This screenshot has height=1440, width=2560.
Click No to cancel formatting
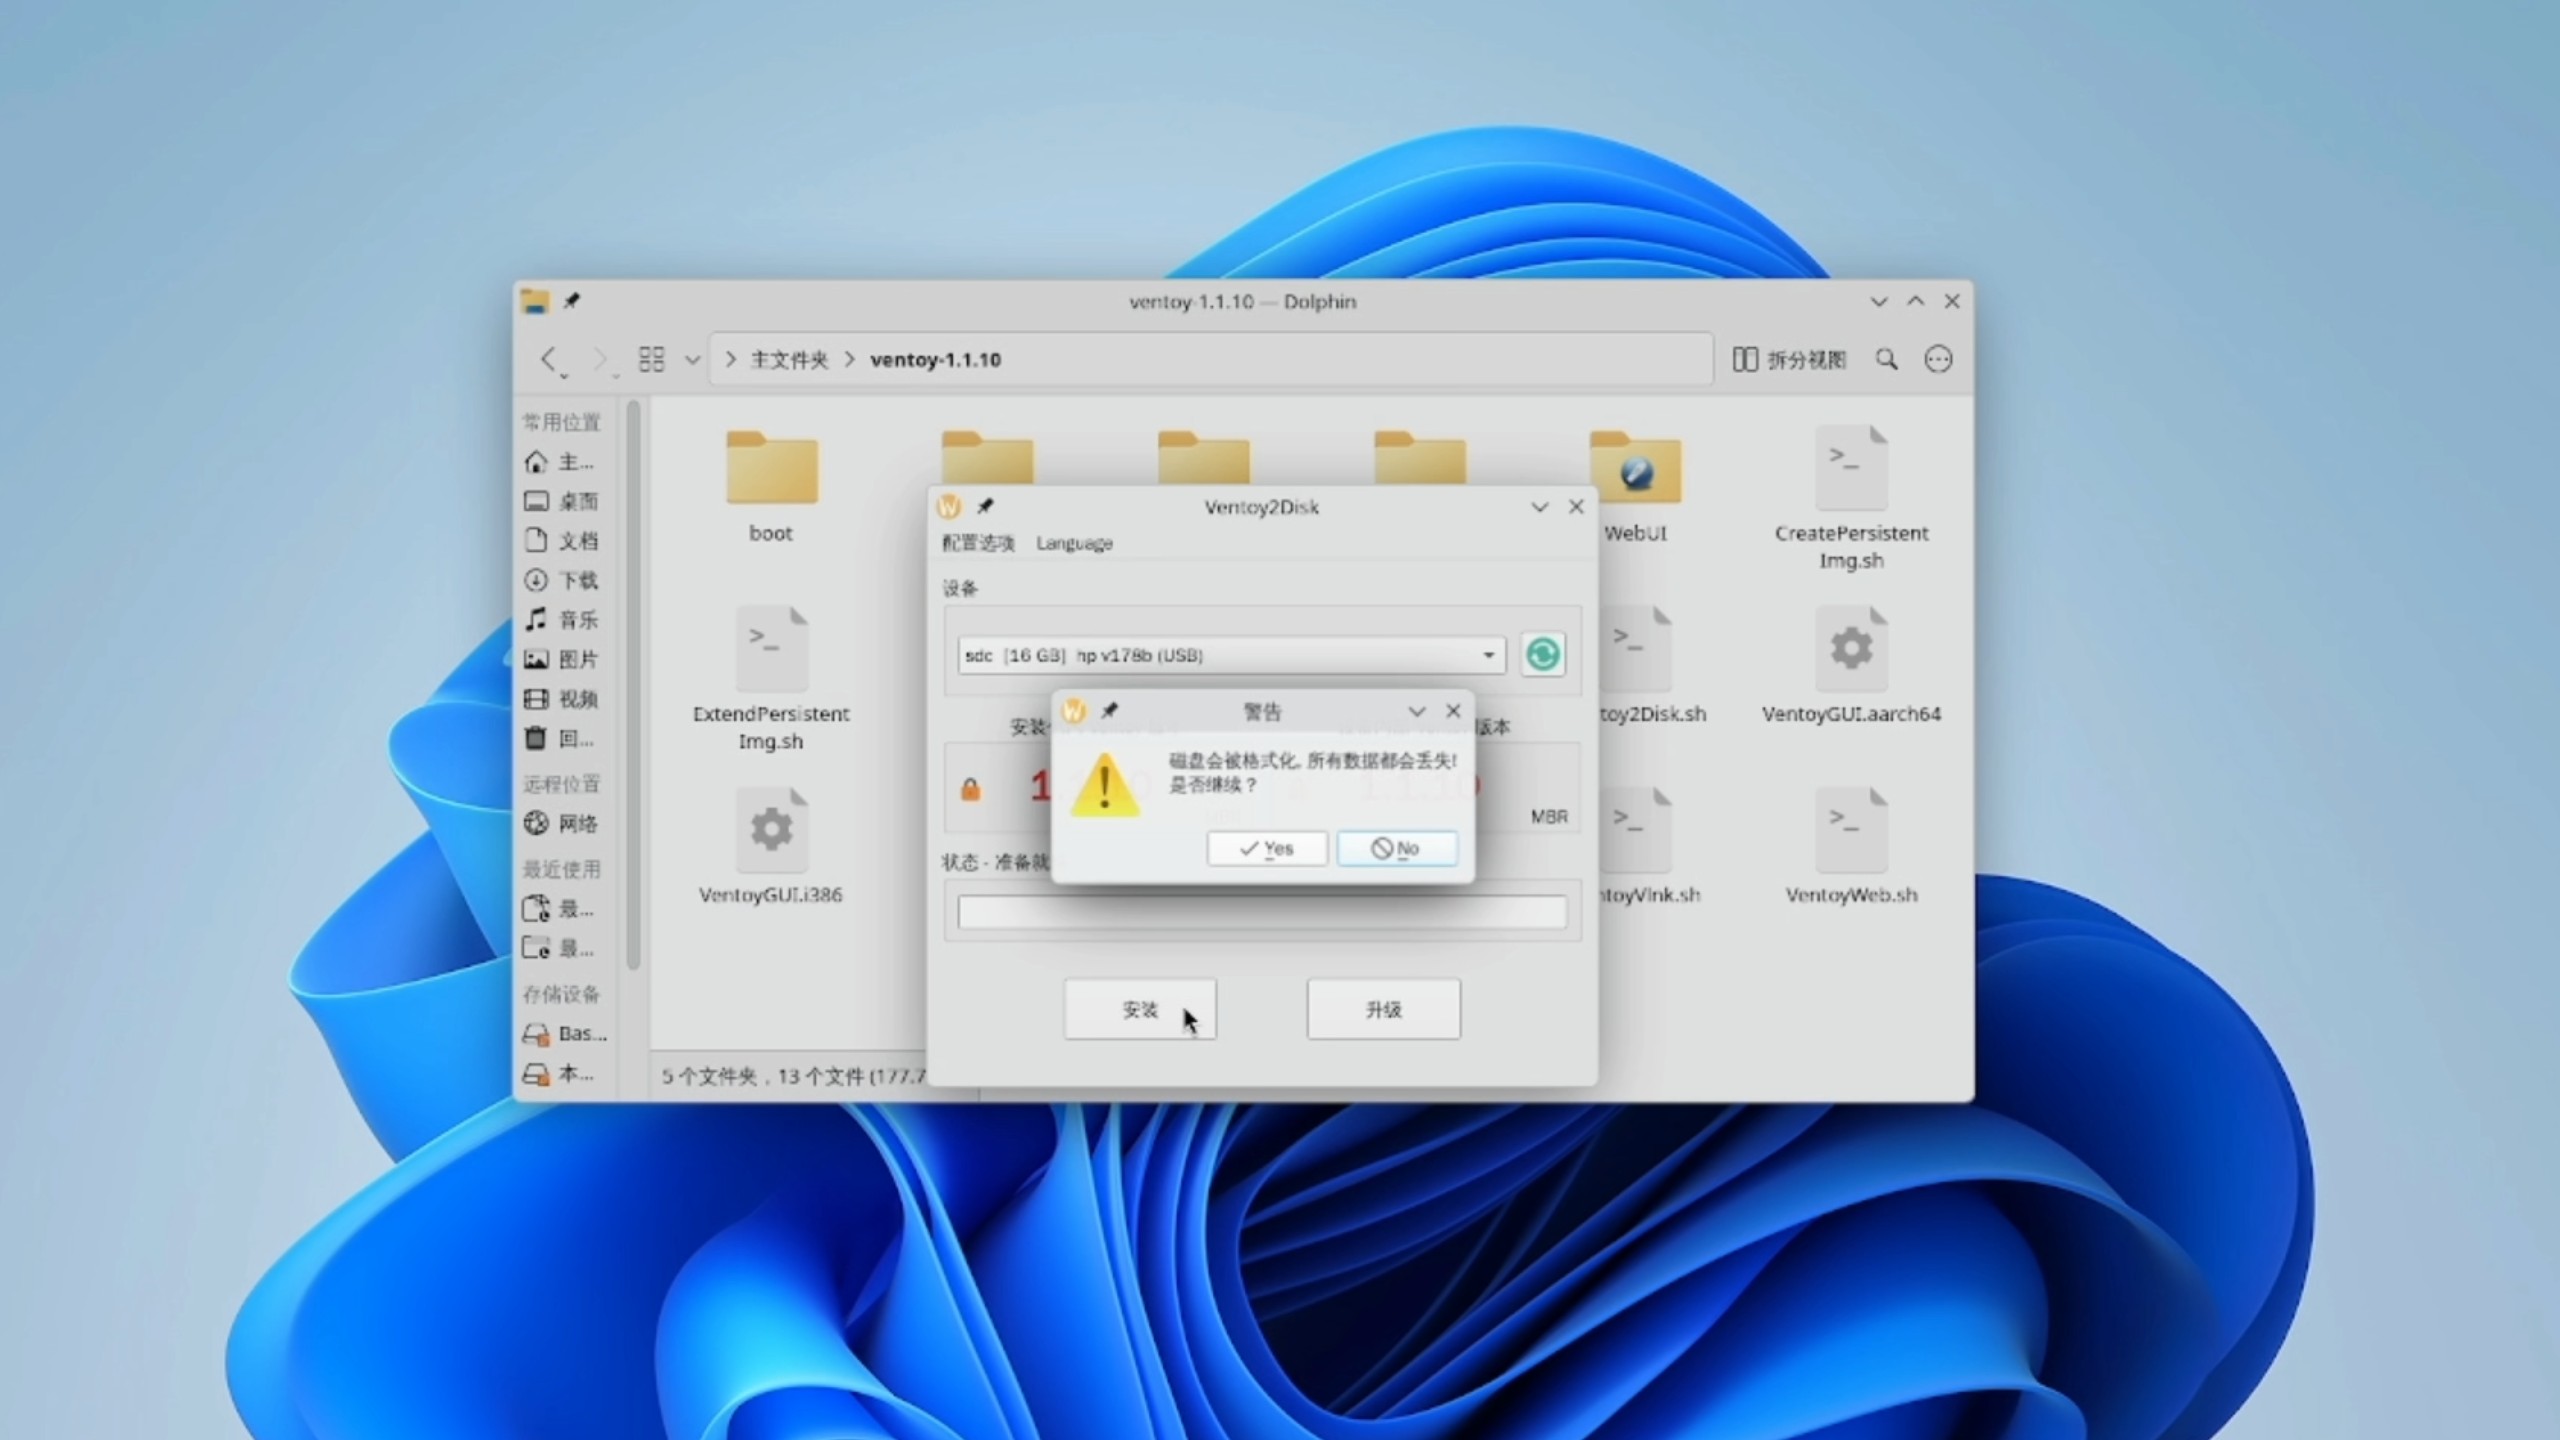tap(1396, 849)
